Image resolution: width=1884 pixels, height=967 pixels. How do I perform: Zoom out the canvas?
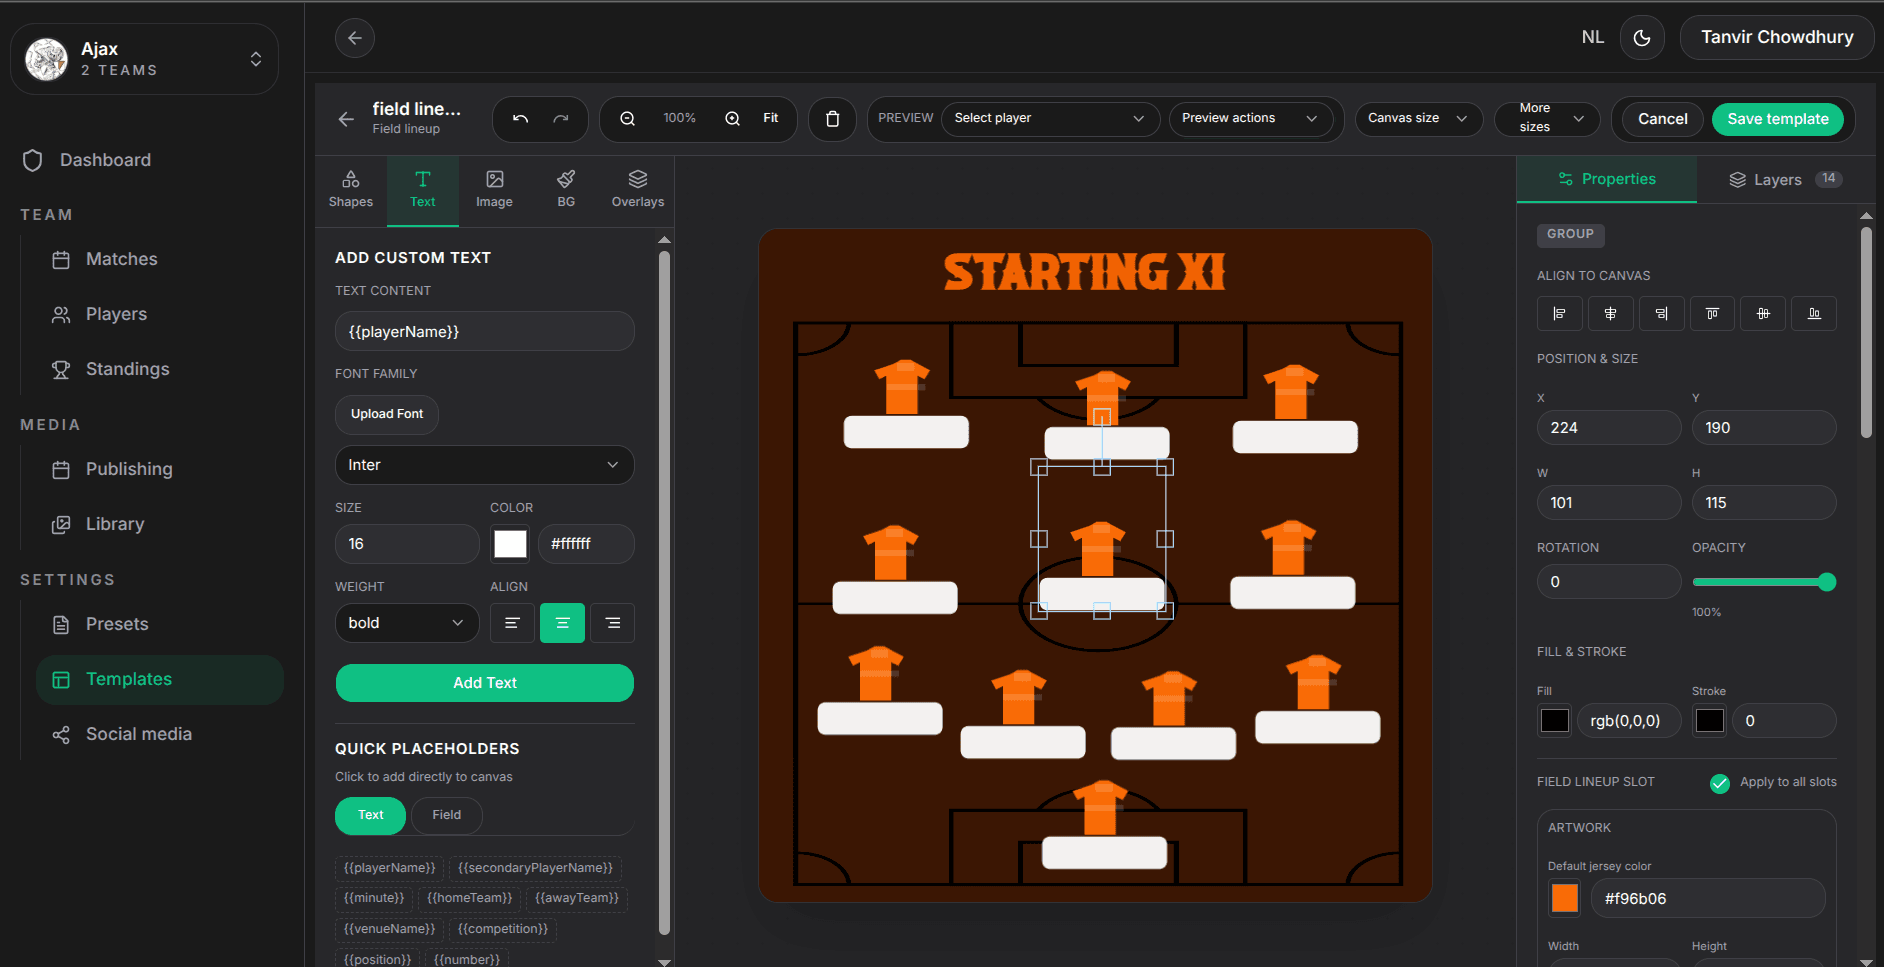point(627,118)
